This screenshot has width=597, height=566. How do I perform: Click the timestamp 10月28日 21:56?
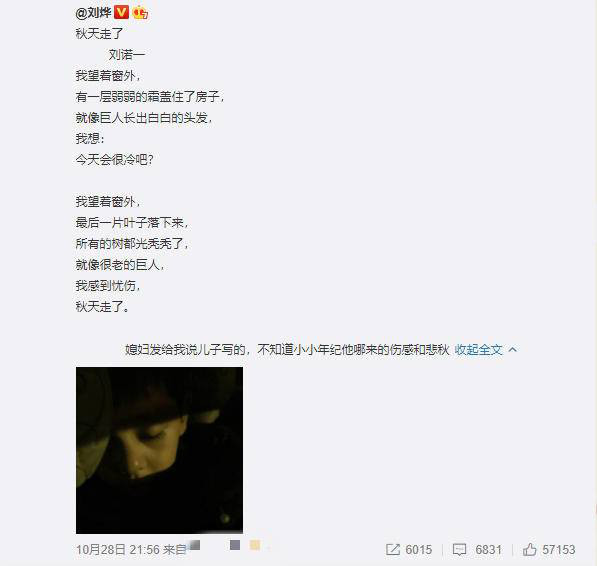pyautogui.click(x=118, y=550)
